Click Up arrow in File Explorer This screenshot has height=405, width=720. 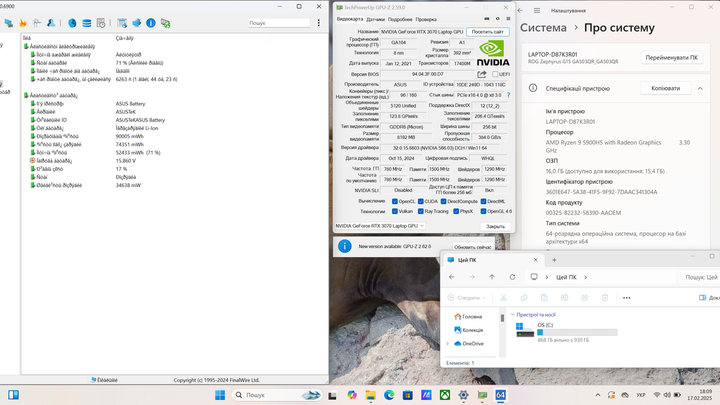tap(492, 277)
